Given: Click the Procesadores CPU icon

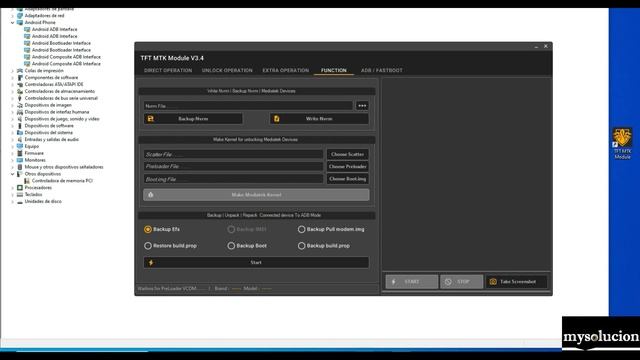Looking at the screenshot, I should (20, 188).
